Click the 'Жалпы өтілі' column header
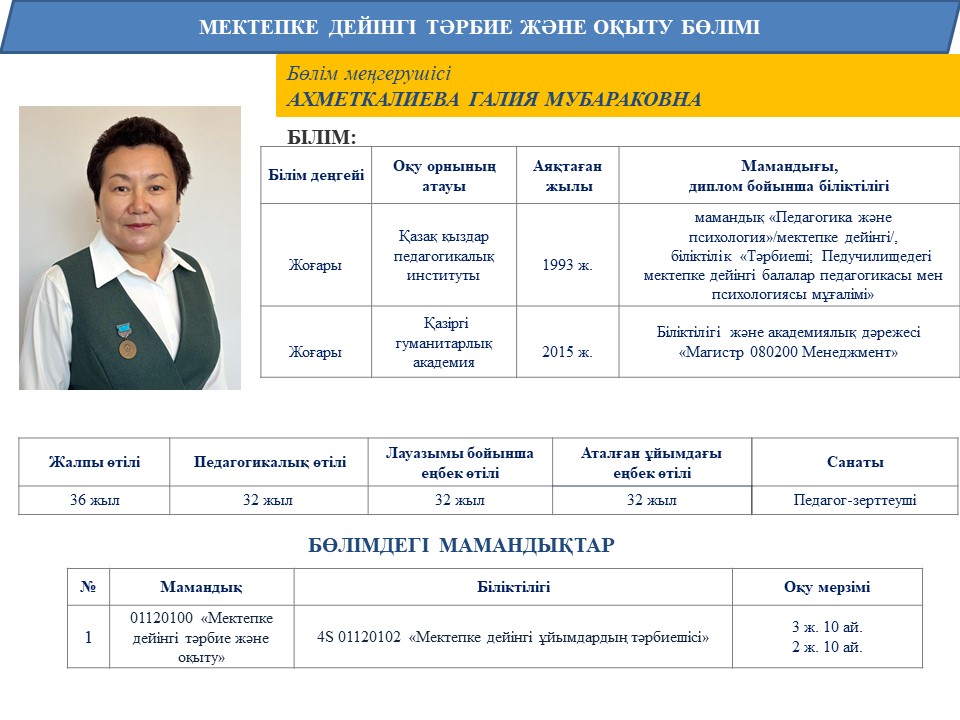Screen dimensions: 960x720 94,462
